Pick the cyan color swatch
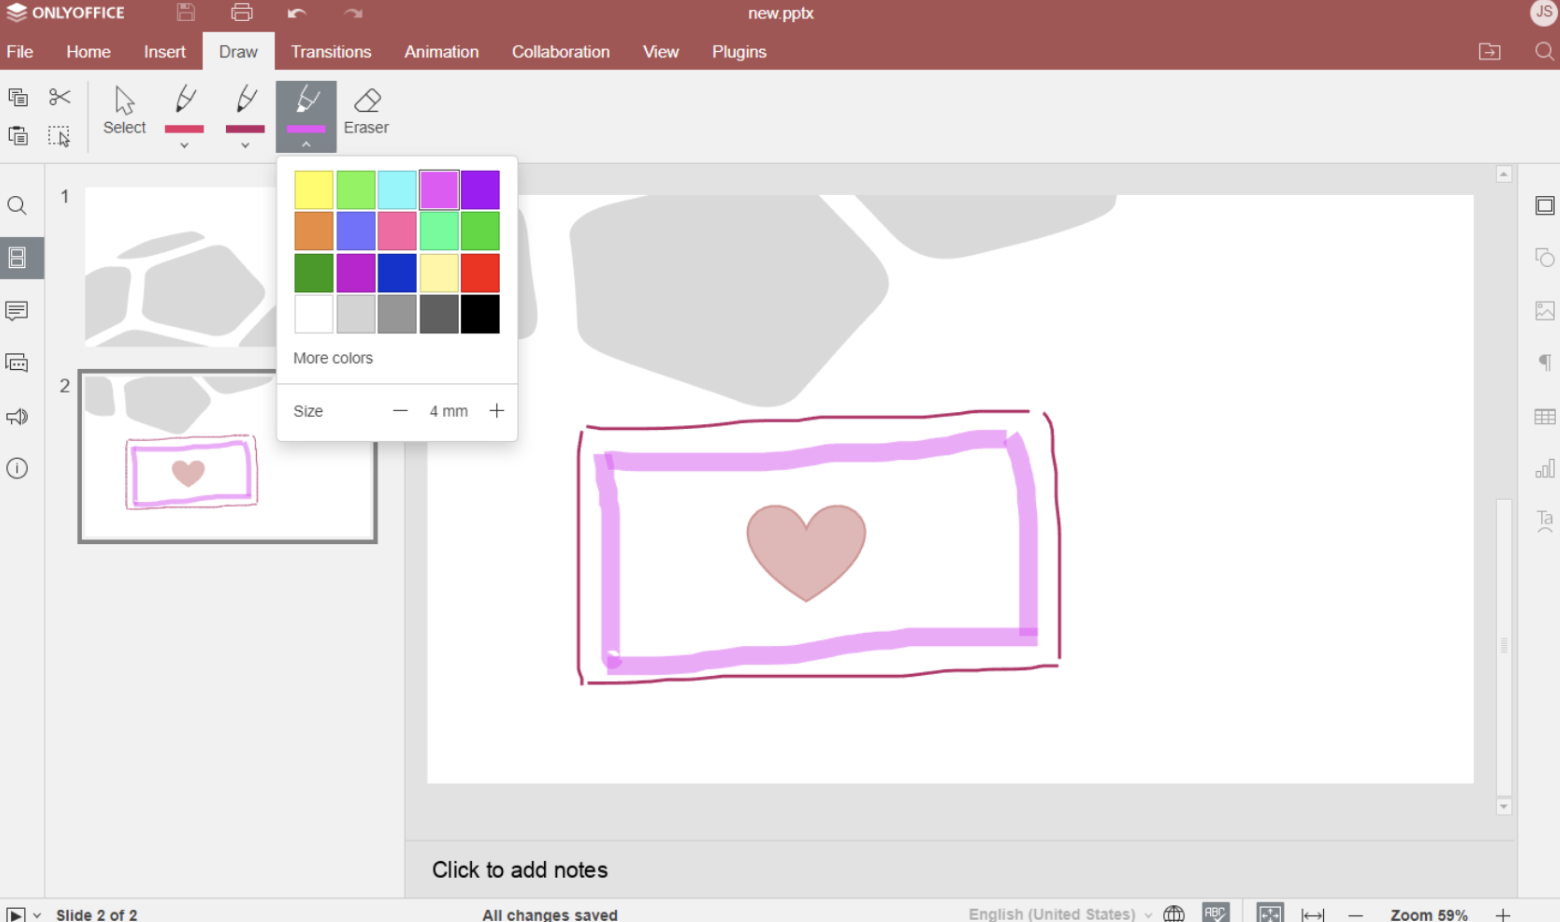The image size is (1560, 922). pyautogui.click(x=397, y=190)
